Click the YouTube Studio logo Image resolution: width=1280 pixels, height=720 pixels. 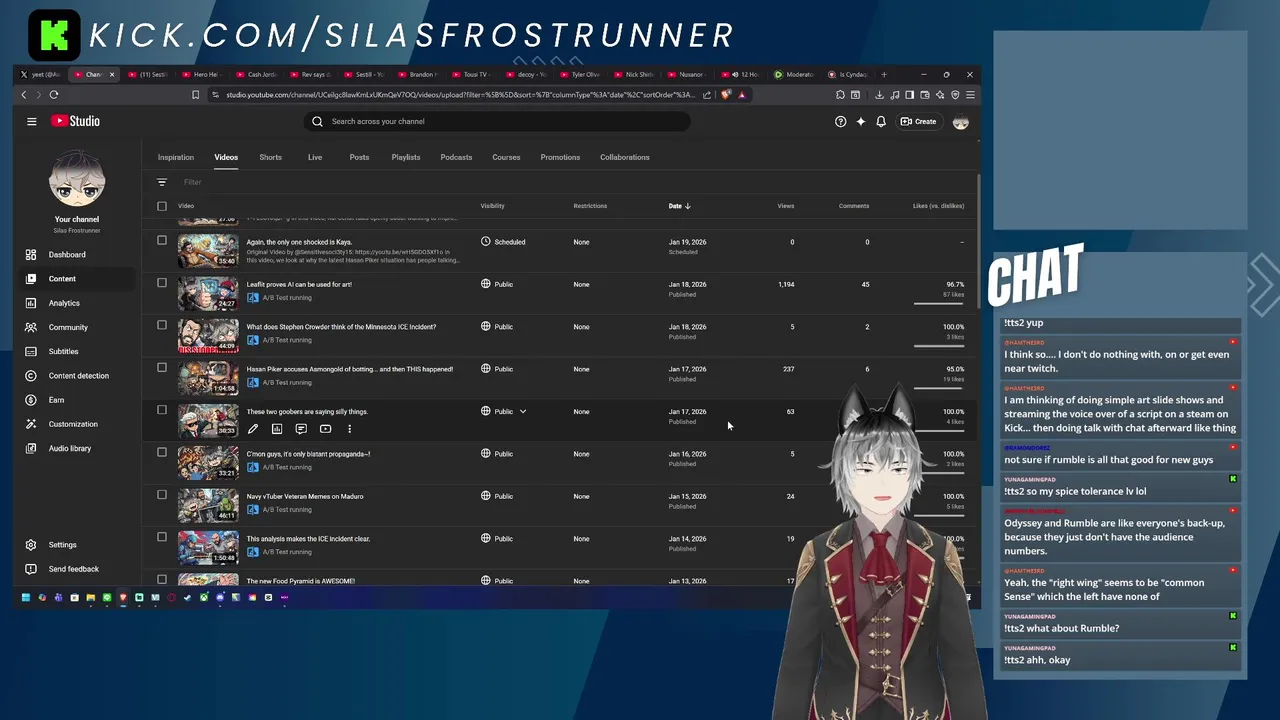click(76, 121)
